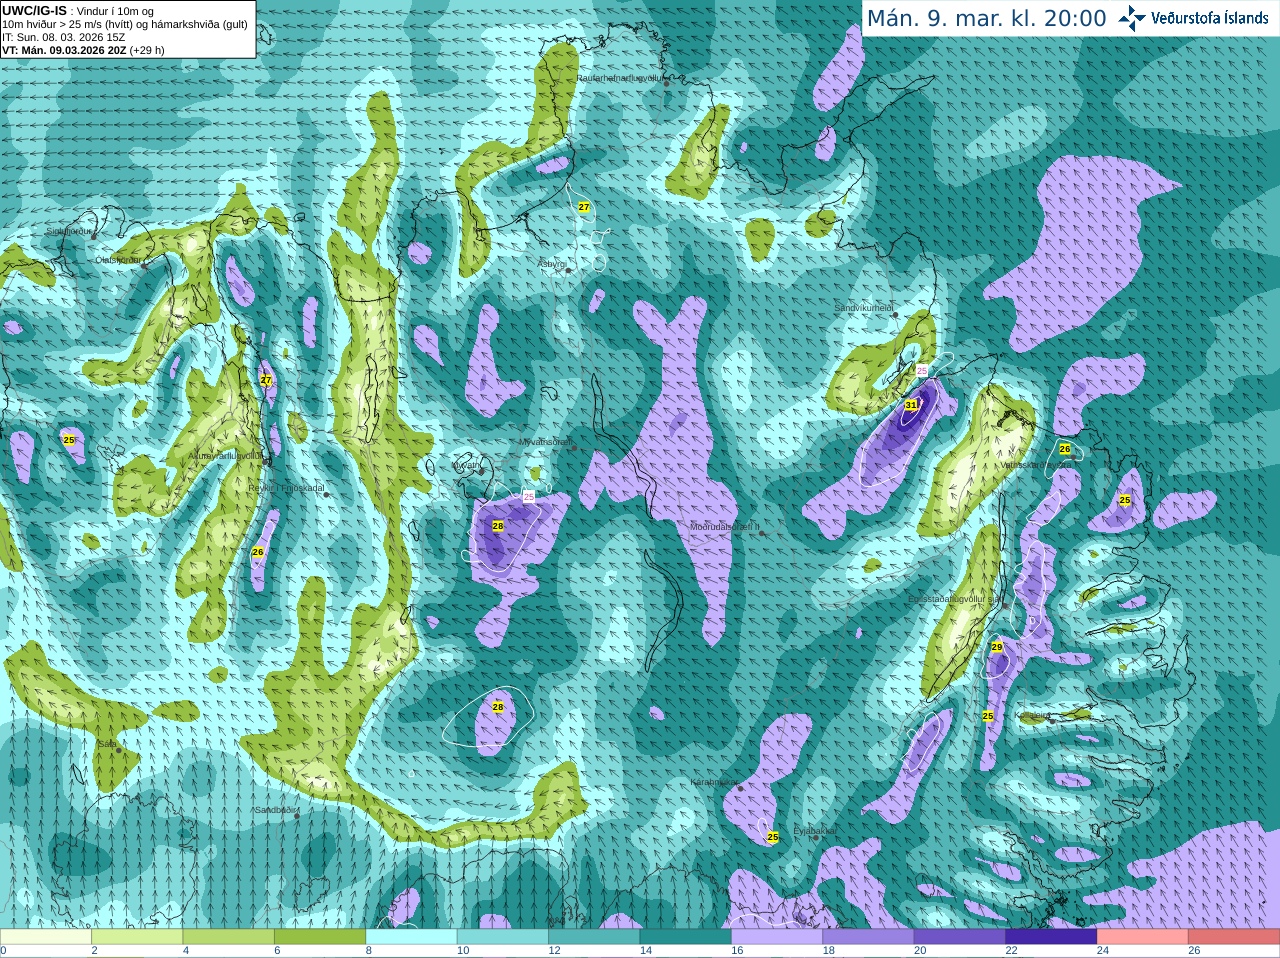Image resolution: width=1280 pixels, height=958 pixels.
Task: Click the white 25 contour label above the 31
Action: click(922, 370)
